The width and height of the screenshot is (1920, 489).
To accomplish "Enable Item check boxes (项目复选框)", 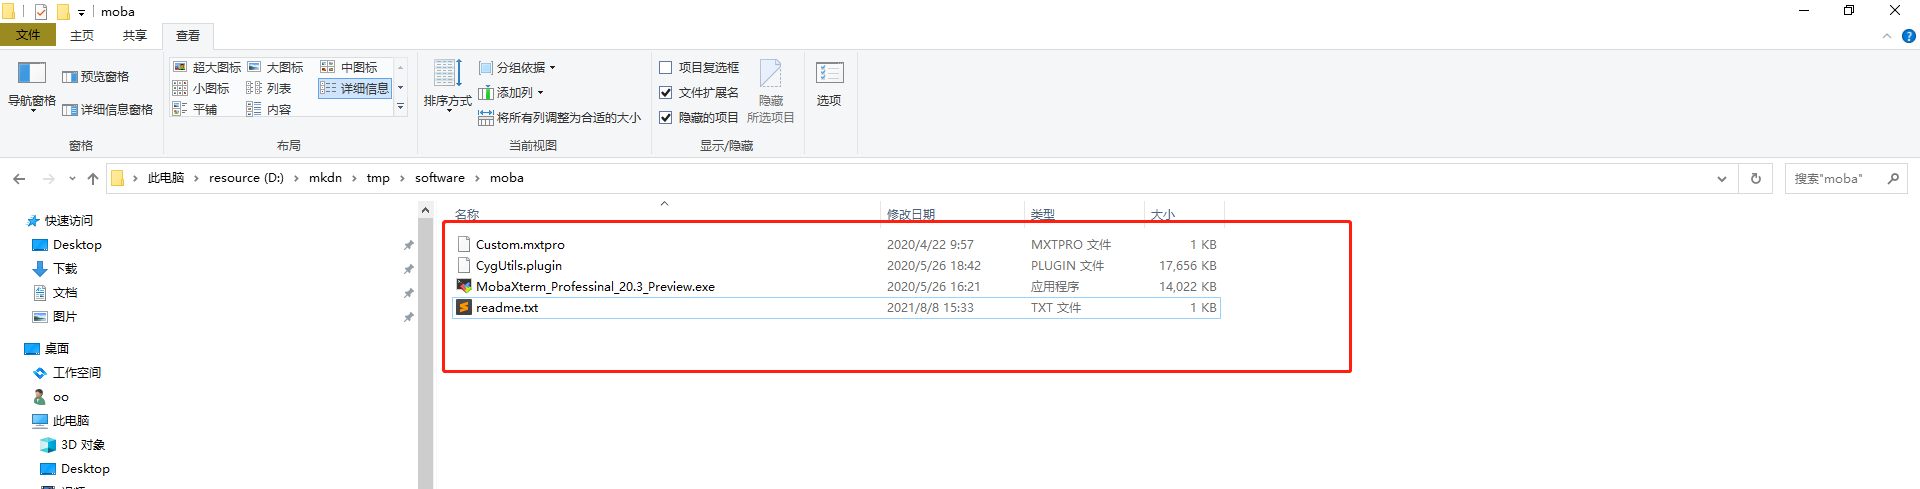I will [x=666, y=68].
